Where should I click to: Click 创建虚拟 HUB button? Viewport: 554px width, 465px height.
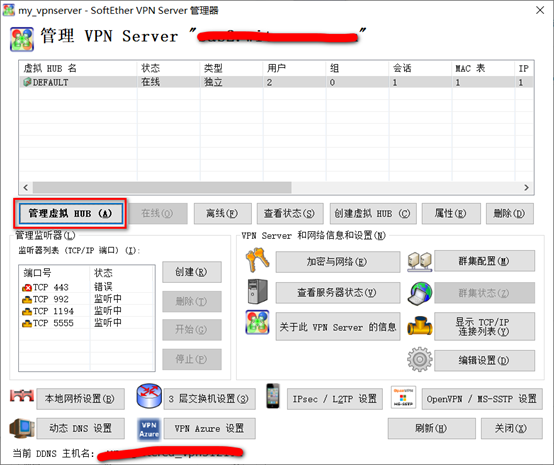pyautogui.click(x=373, y=213)
